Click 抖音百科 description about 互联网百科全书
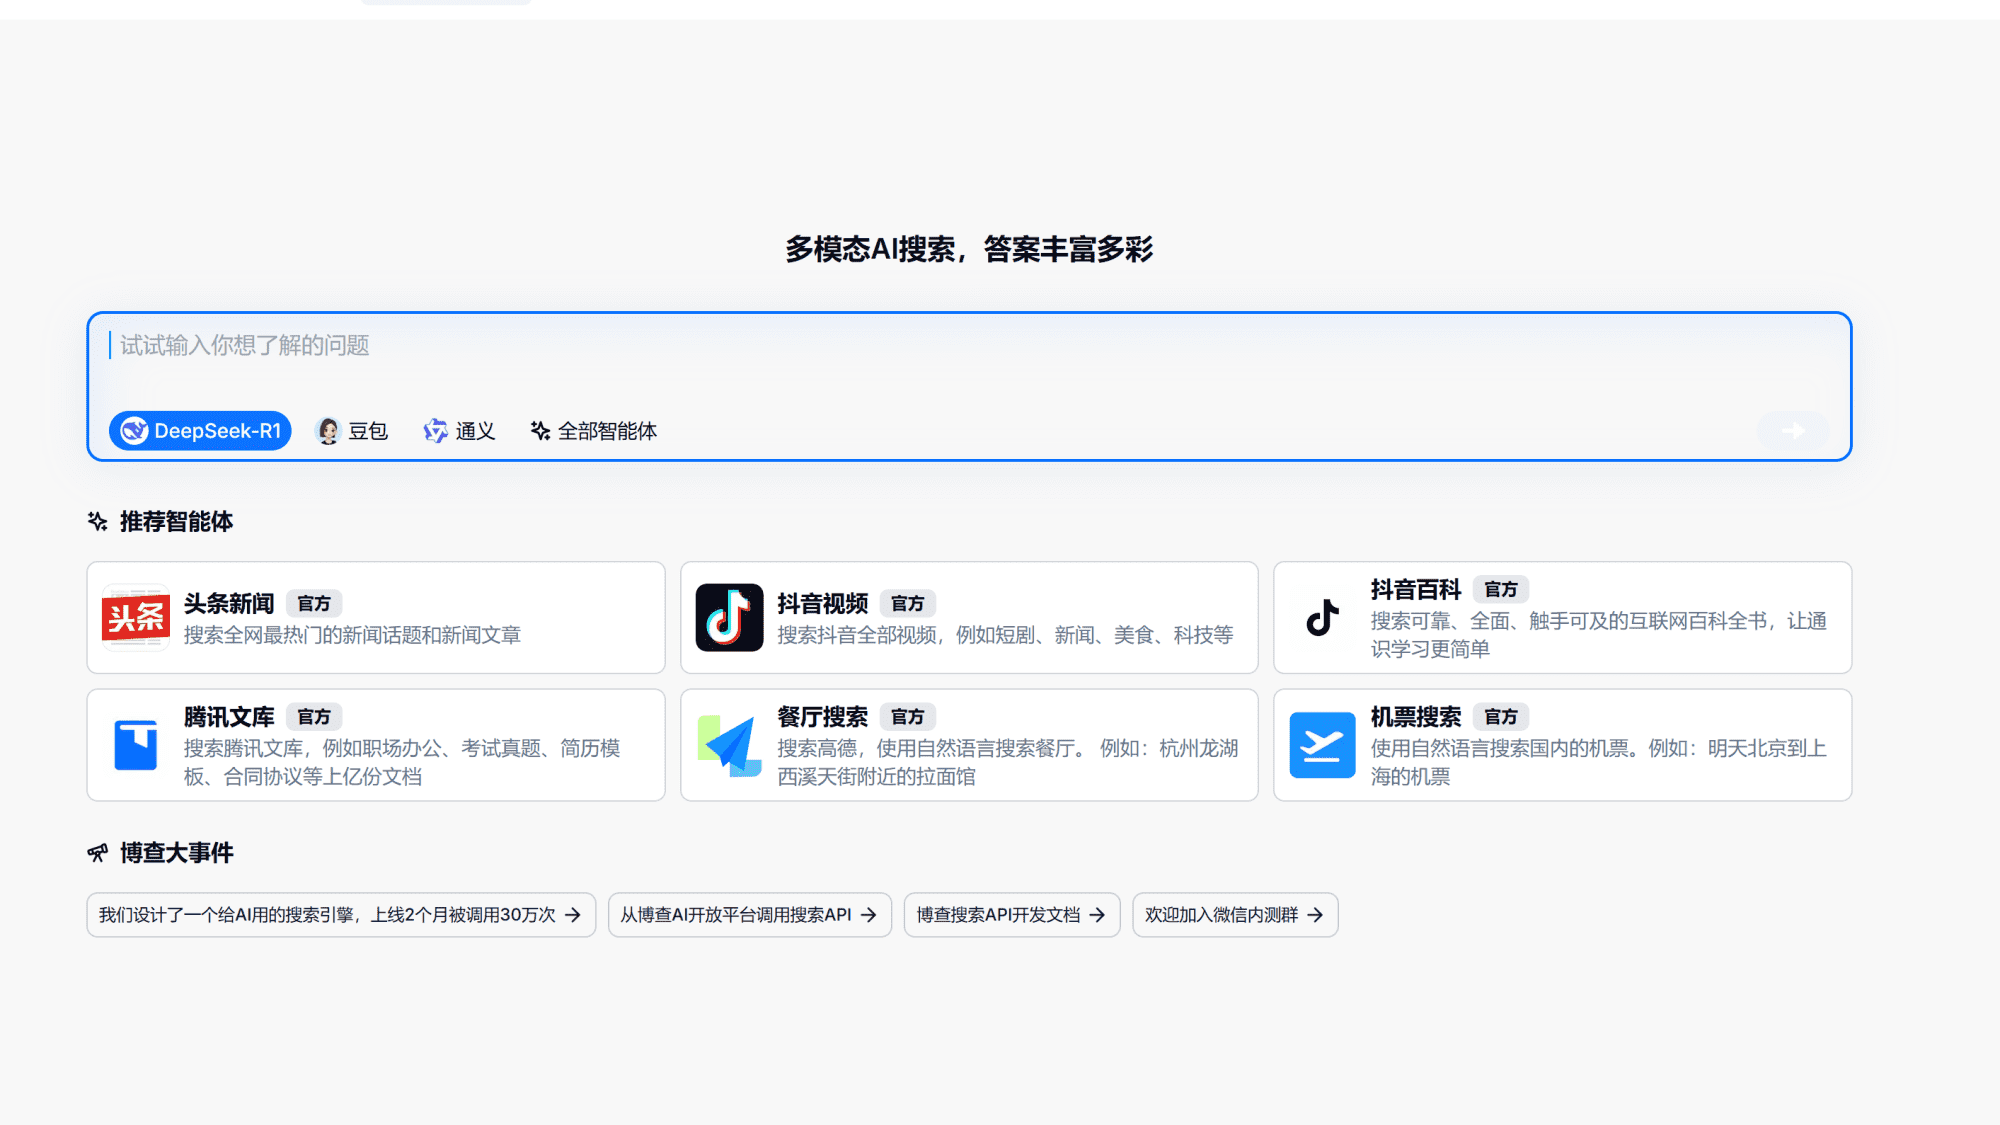The image size is (2000, 1125). point(1598,635)
